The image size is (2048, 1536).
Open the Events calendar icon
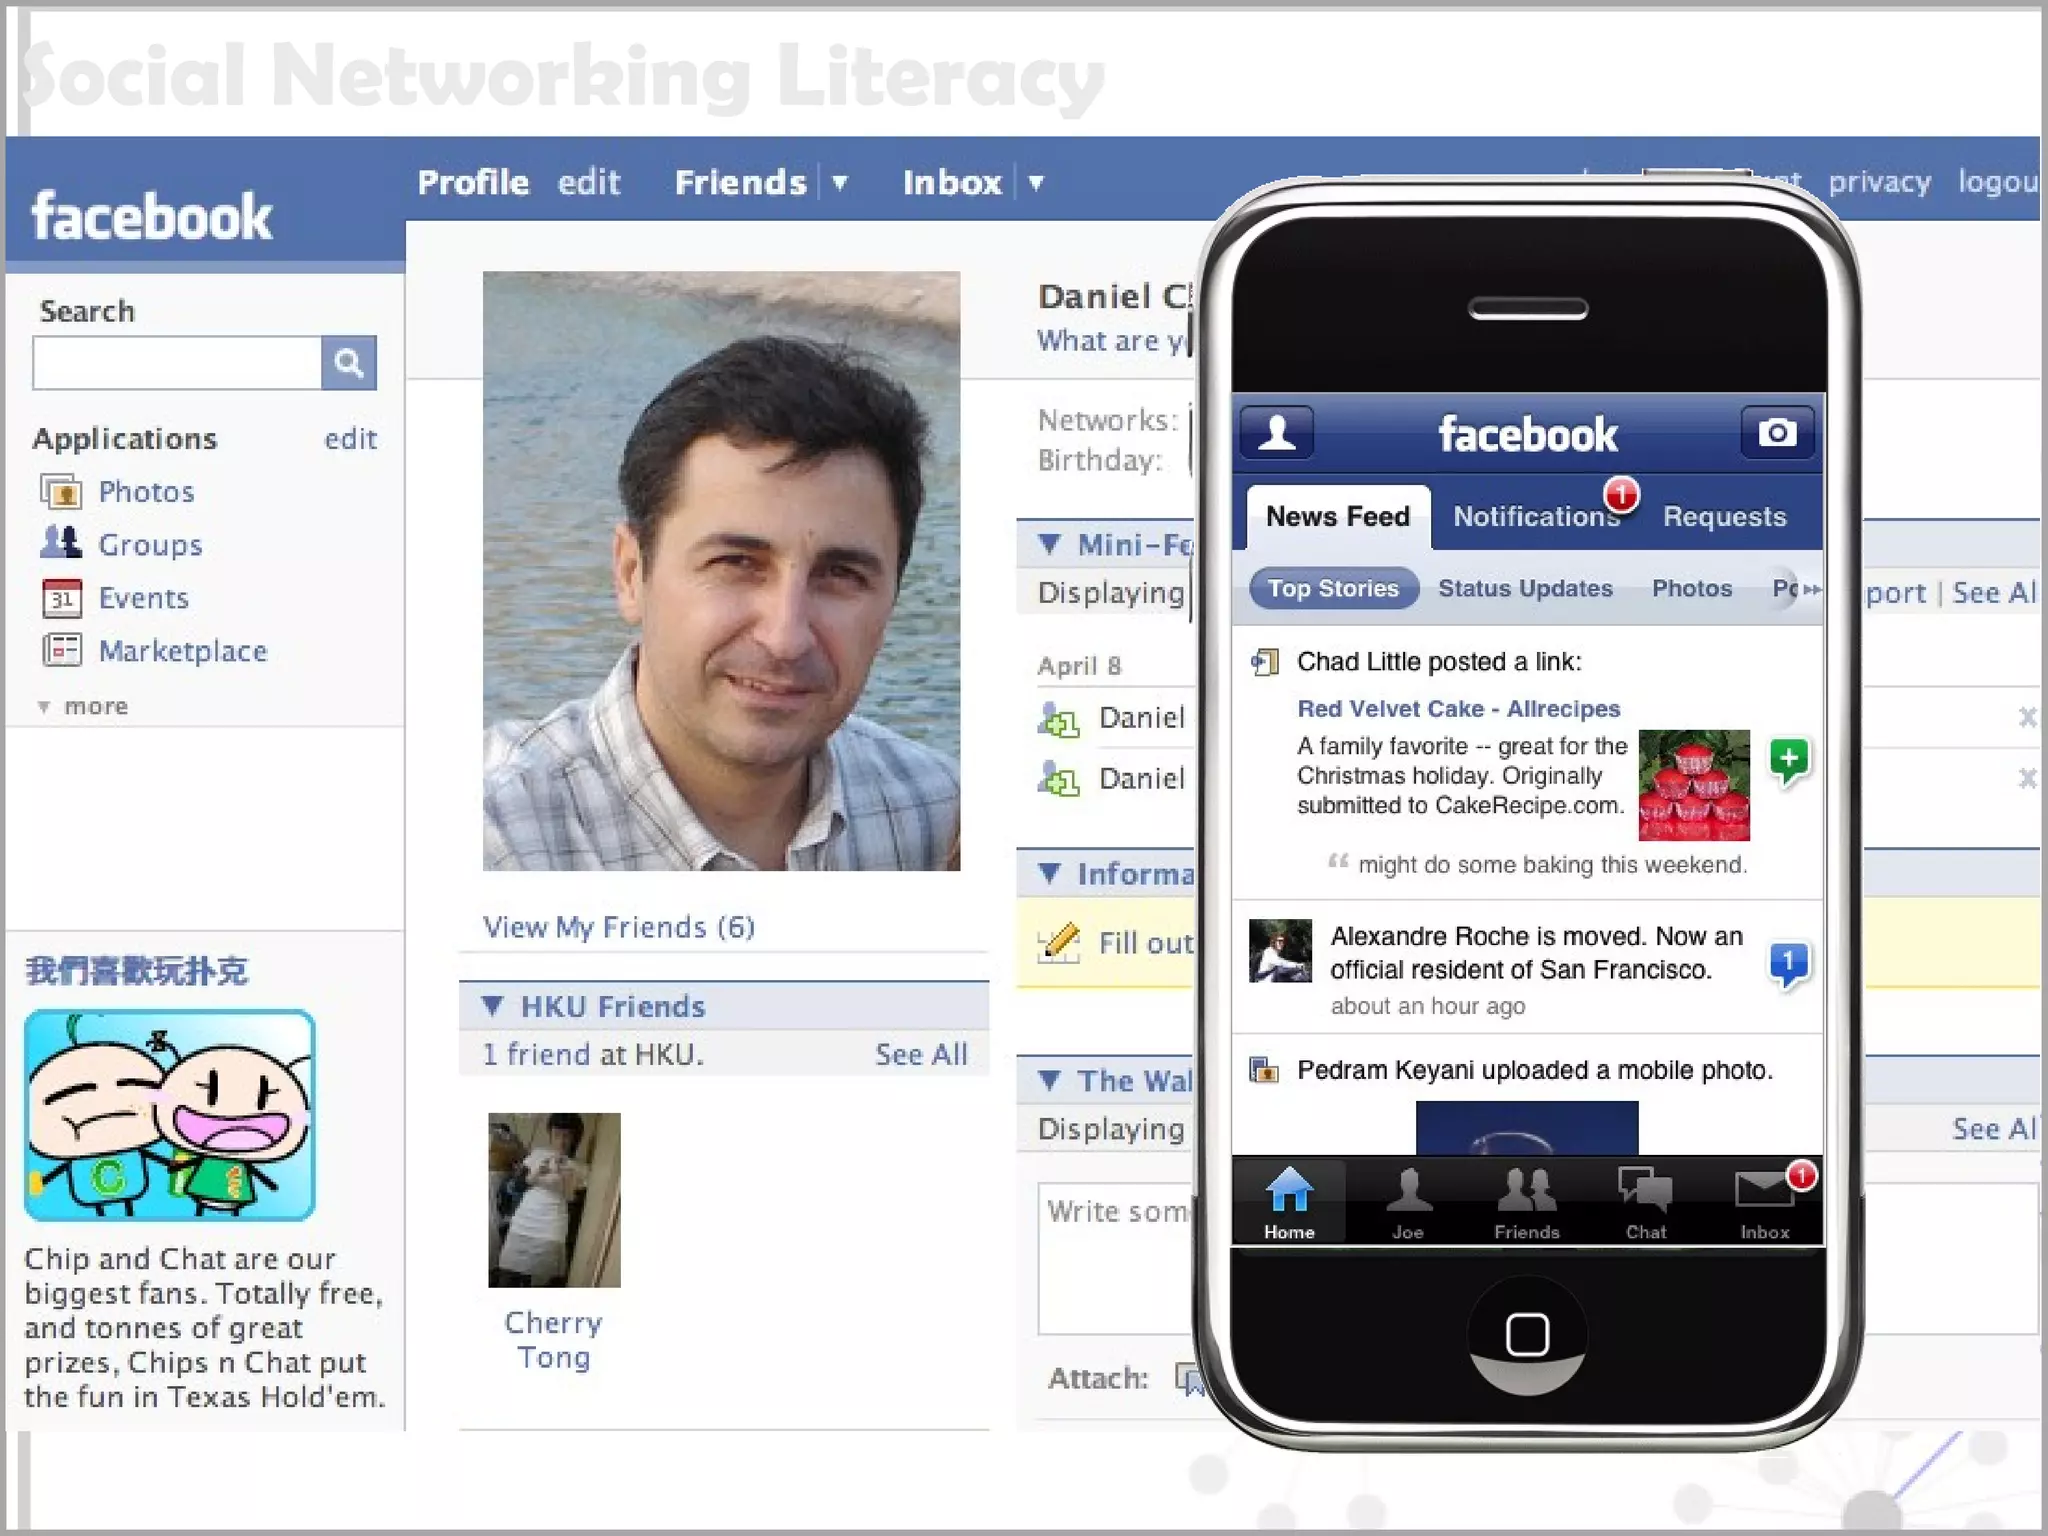click(61, 597)
